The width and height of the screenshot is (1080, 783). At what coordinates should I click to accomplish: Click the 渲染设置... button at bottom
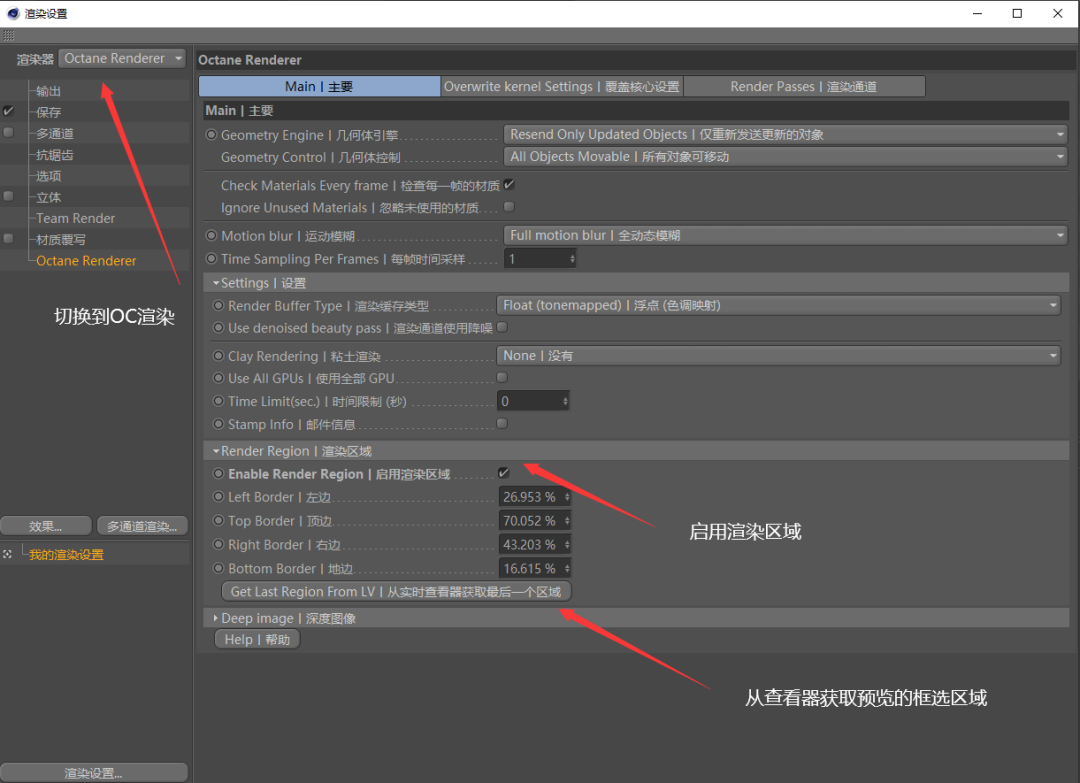[x=94, y=773]
